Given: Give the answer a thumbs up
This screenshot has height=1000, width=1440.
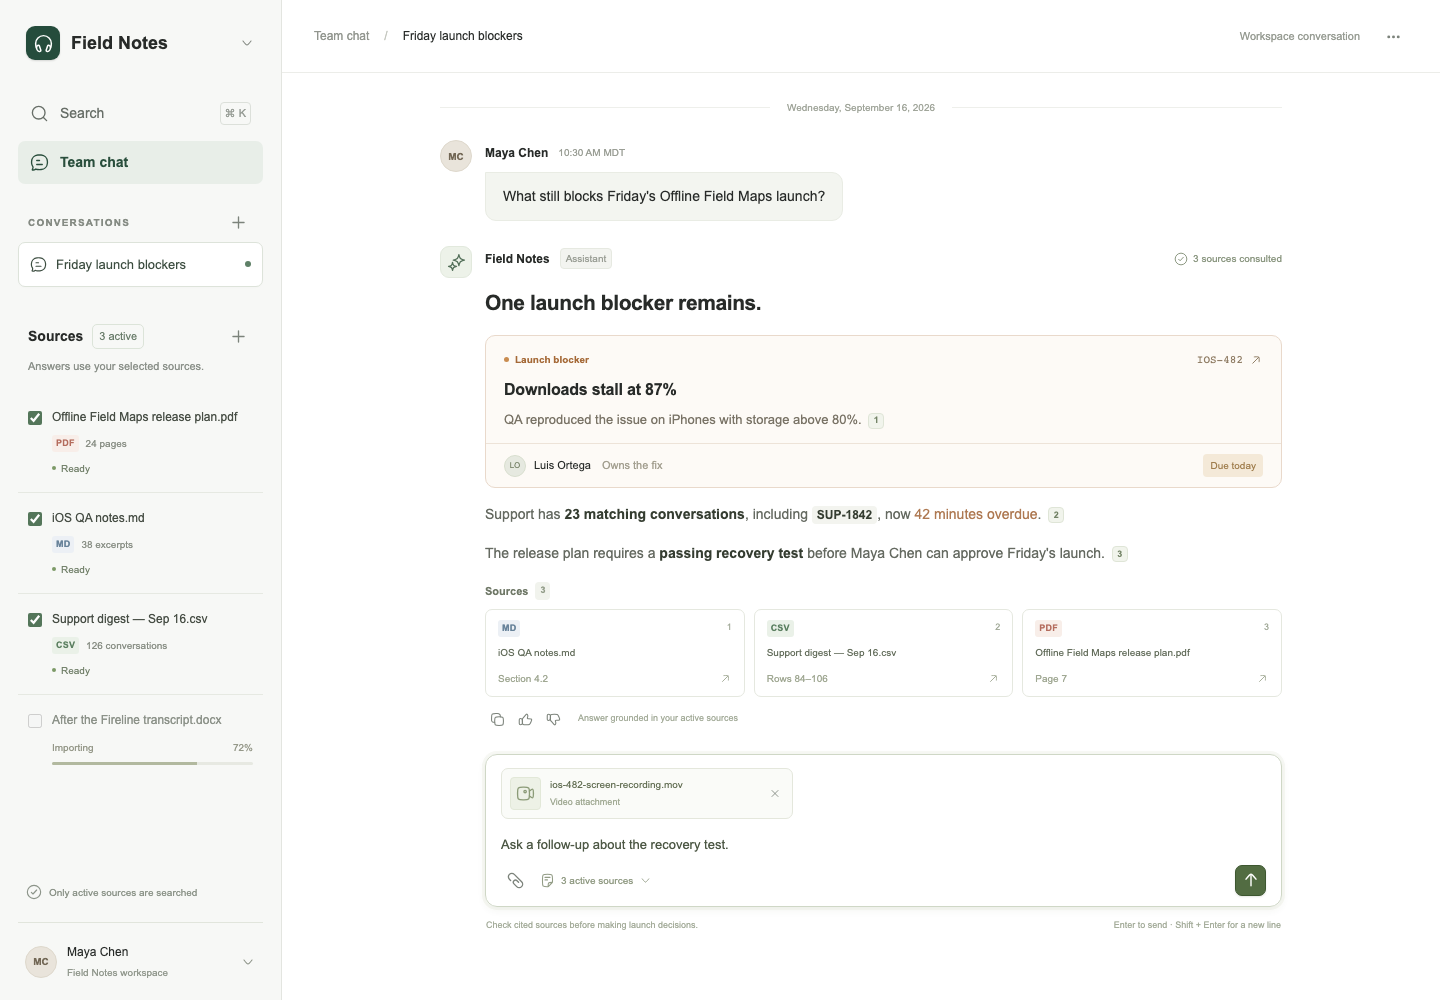Looking at the screenshot, I should [x=525, y=719].
